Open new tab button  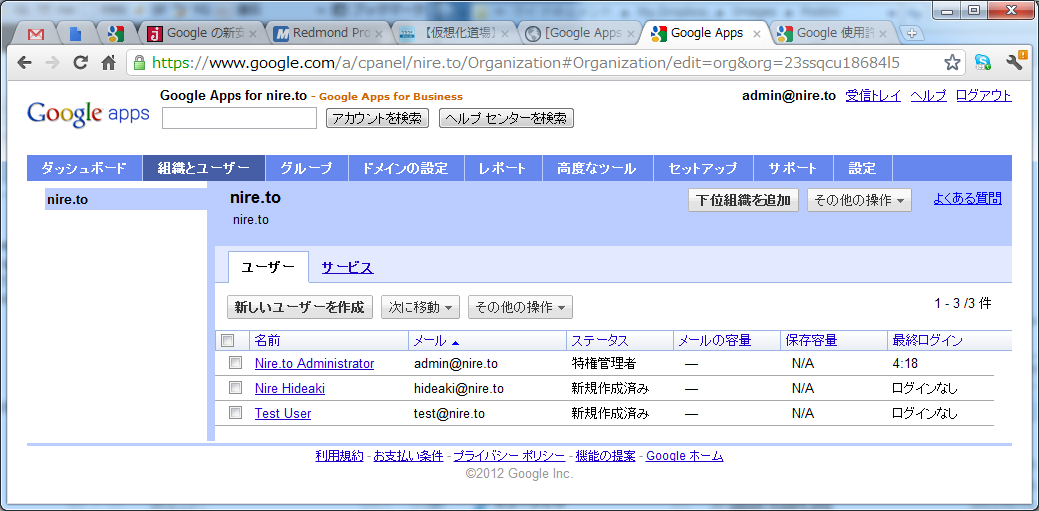pyautogui.click(x=912, y=34)
